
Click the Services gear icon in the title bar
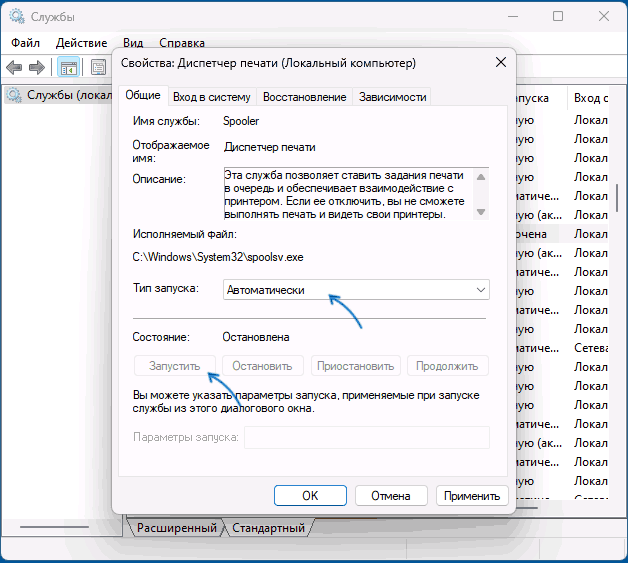coord(17,16)
